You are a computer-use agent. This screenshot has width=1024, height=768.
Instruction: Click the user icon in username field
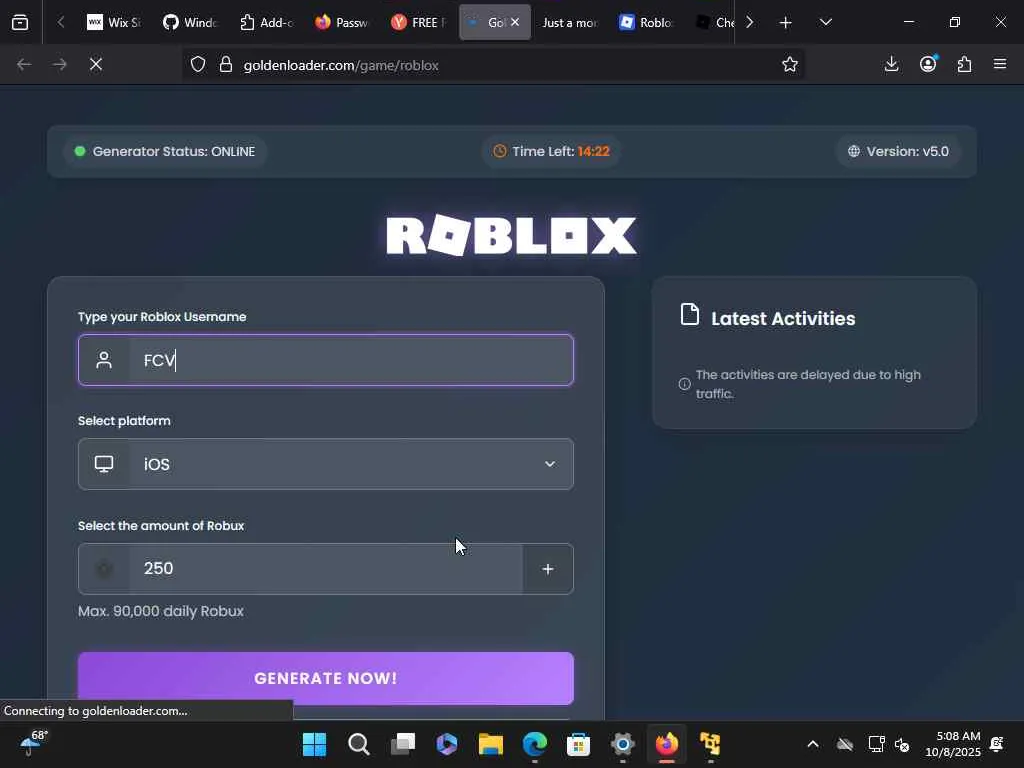click(x=104, y=360)
